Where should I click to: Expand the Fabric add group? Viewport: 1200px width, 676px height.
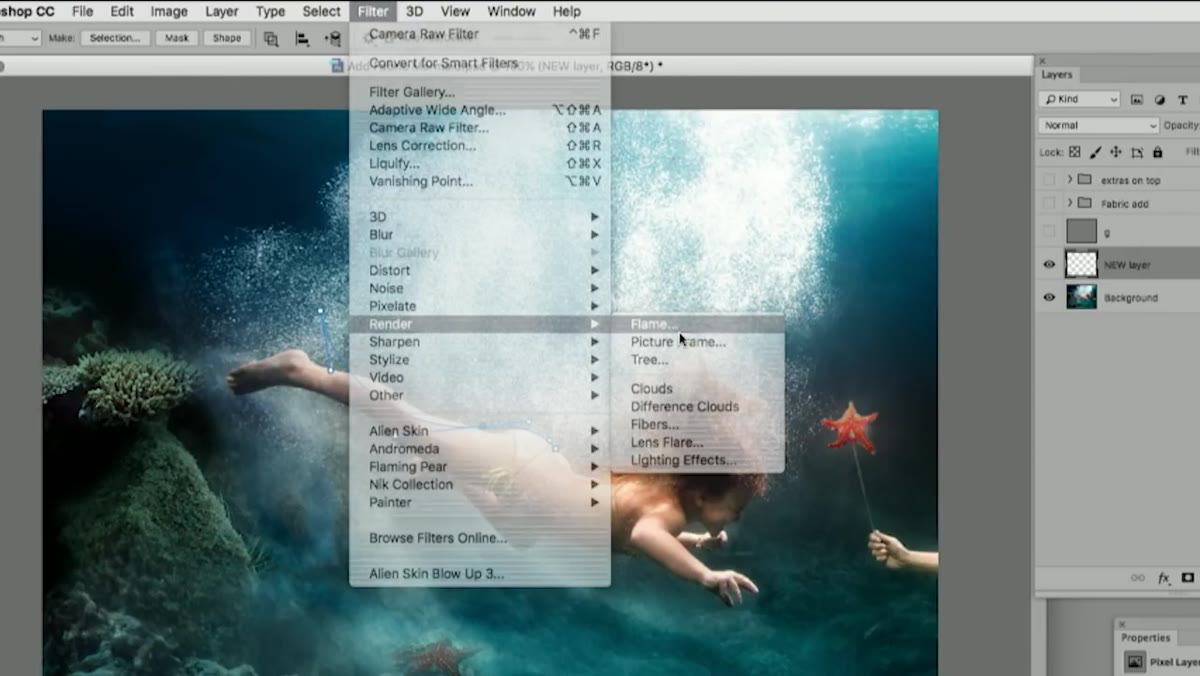pos(1070,203)
